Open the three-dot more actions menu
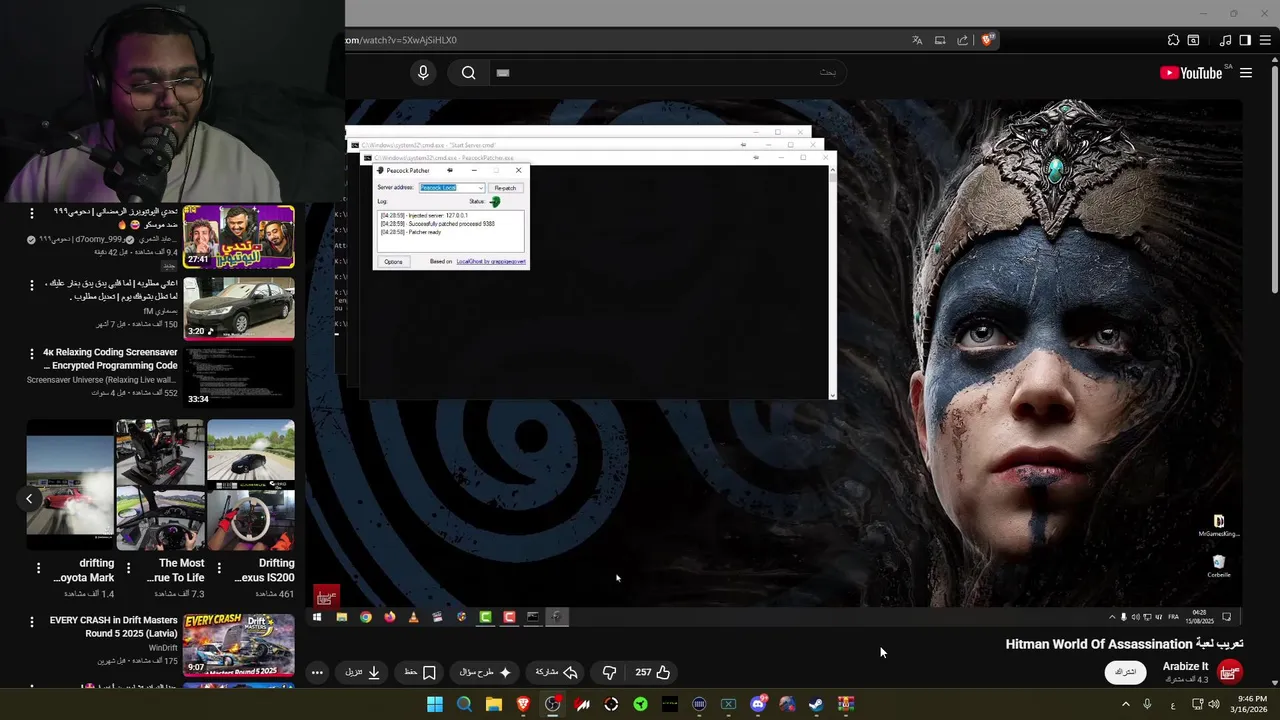The width and height of the screenshot is (1280, 720). point(317,672)
